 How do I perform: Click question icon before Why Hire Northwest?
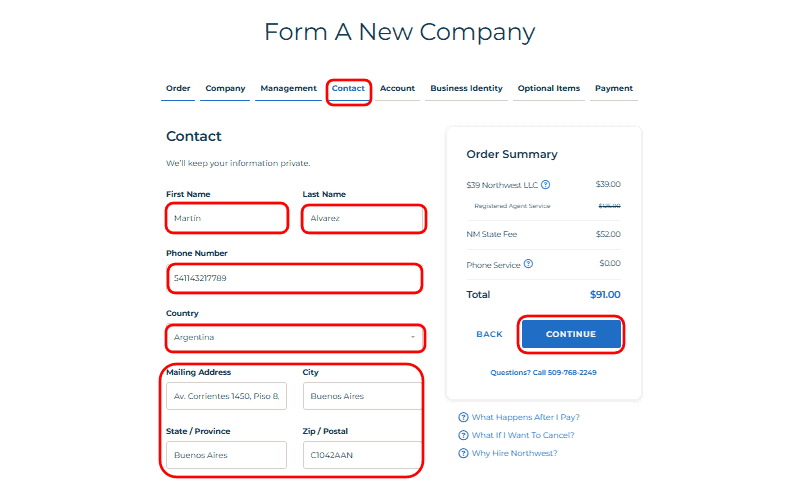(x=463, y=453)
